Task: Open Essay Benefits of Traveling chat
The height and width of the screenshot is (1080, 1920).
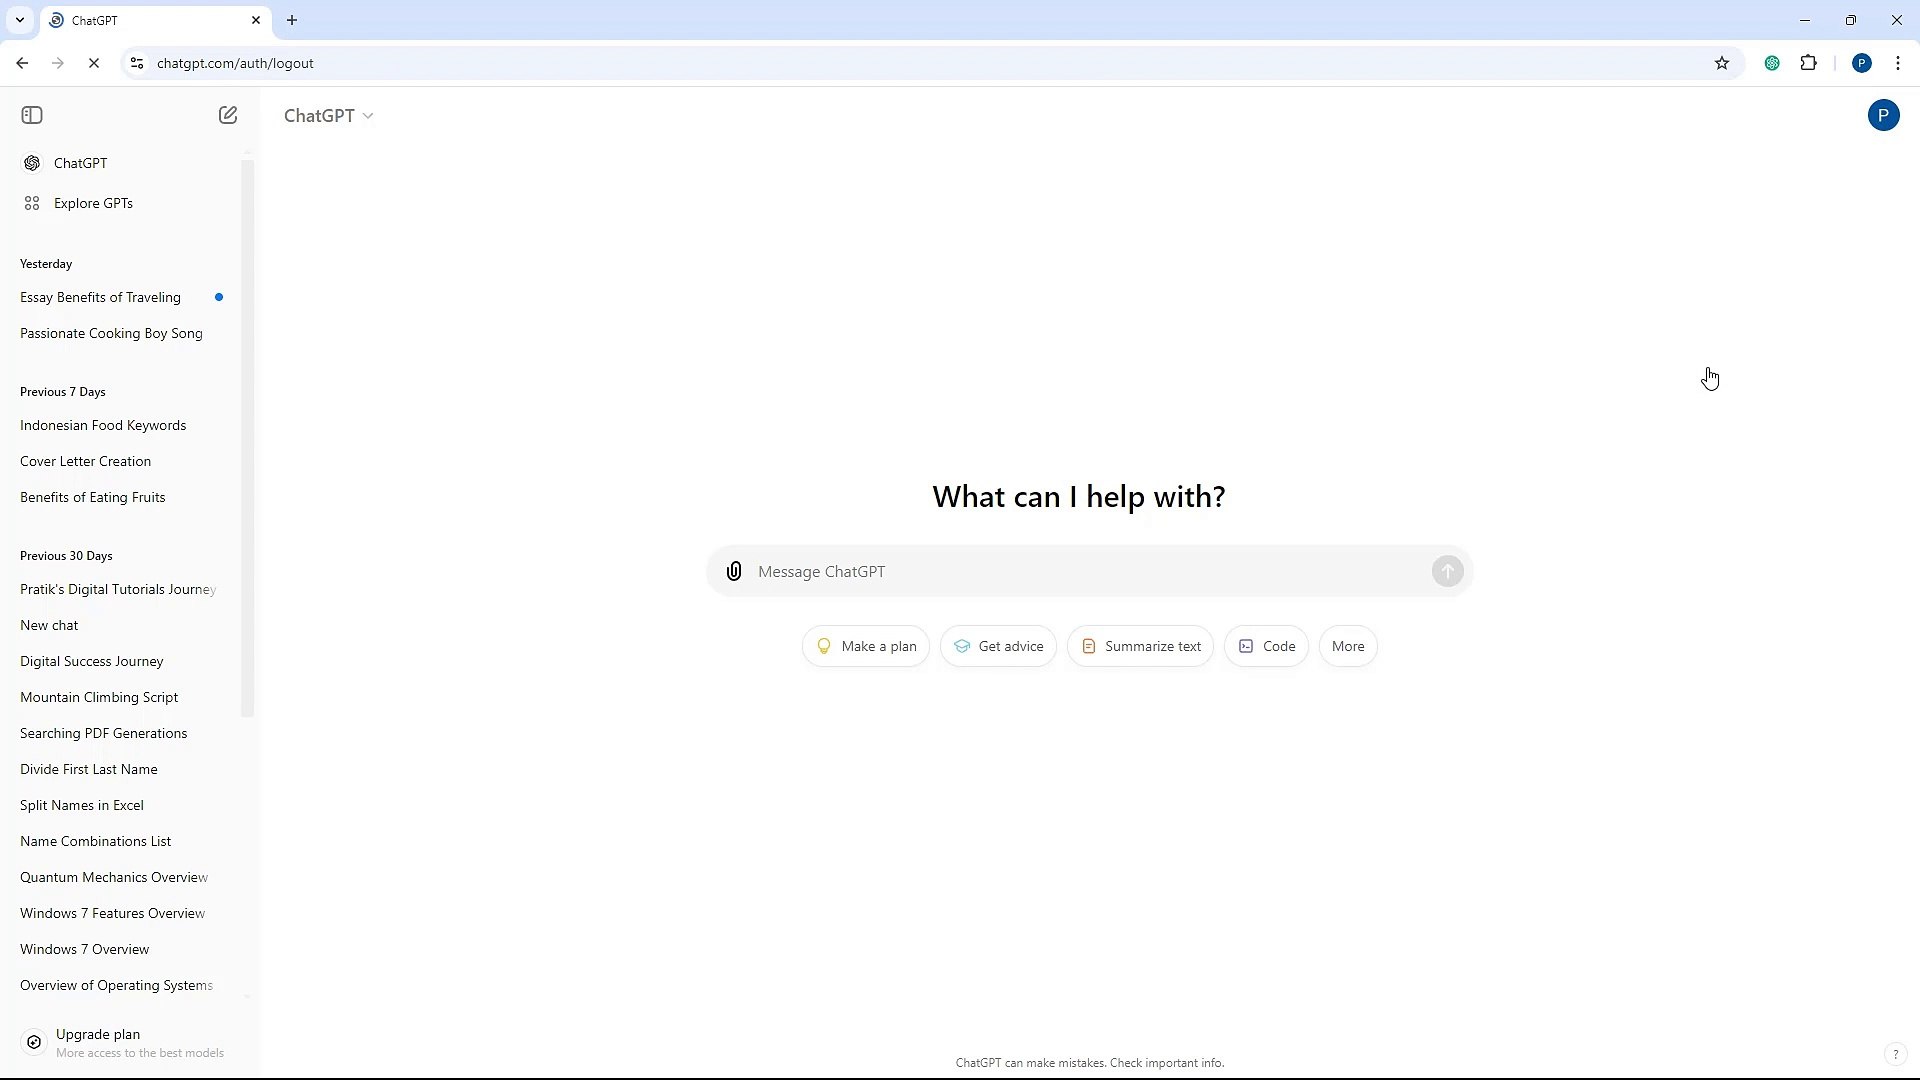Action: pyautogui.click(x=100, y=297)
